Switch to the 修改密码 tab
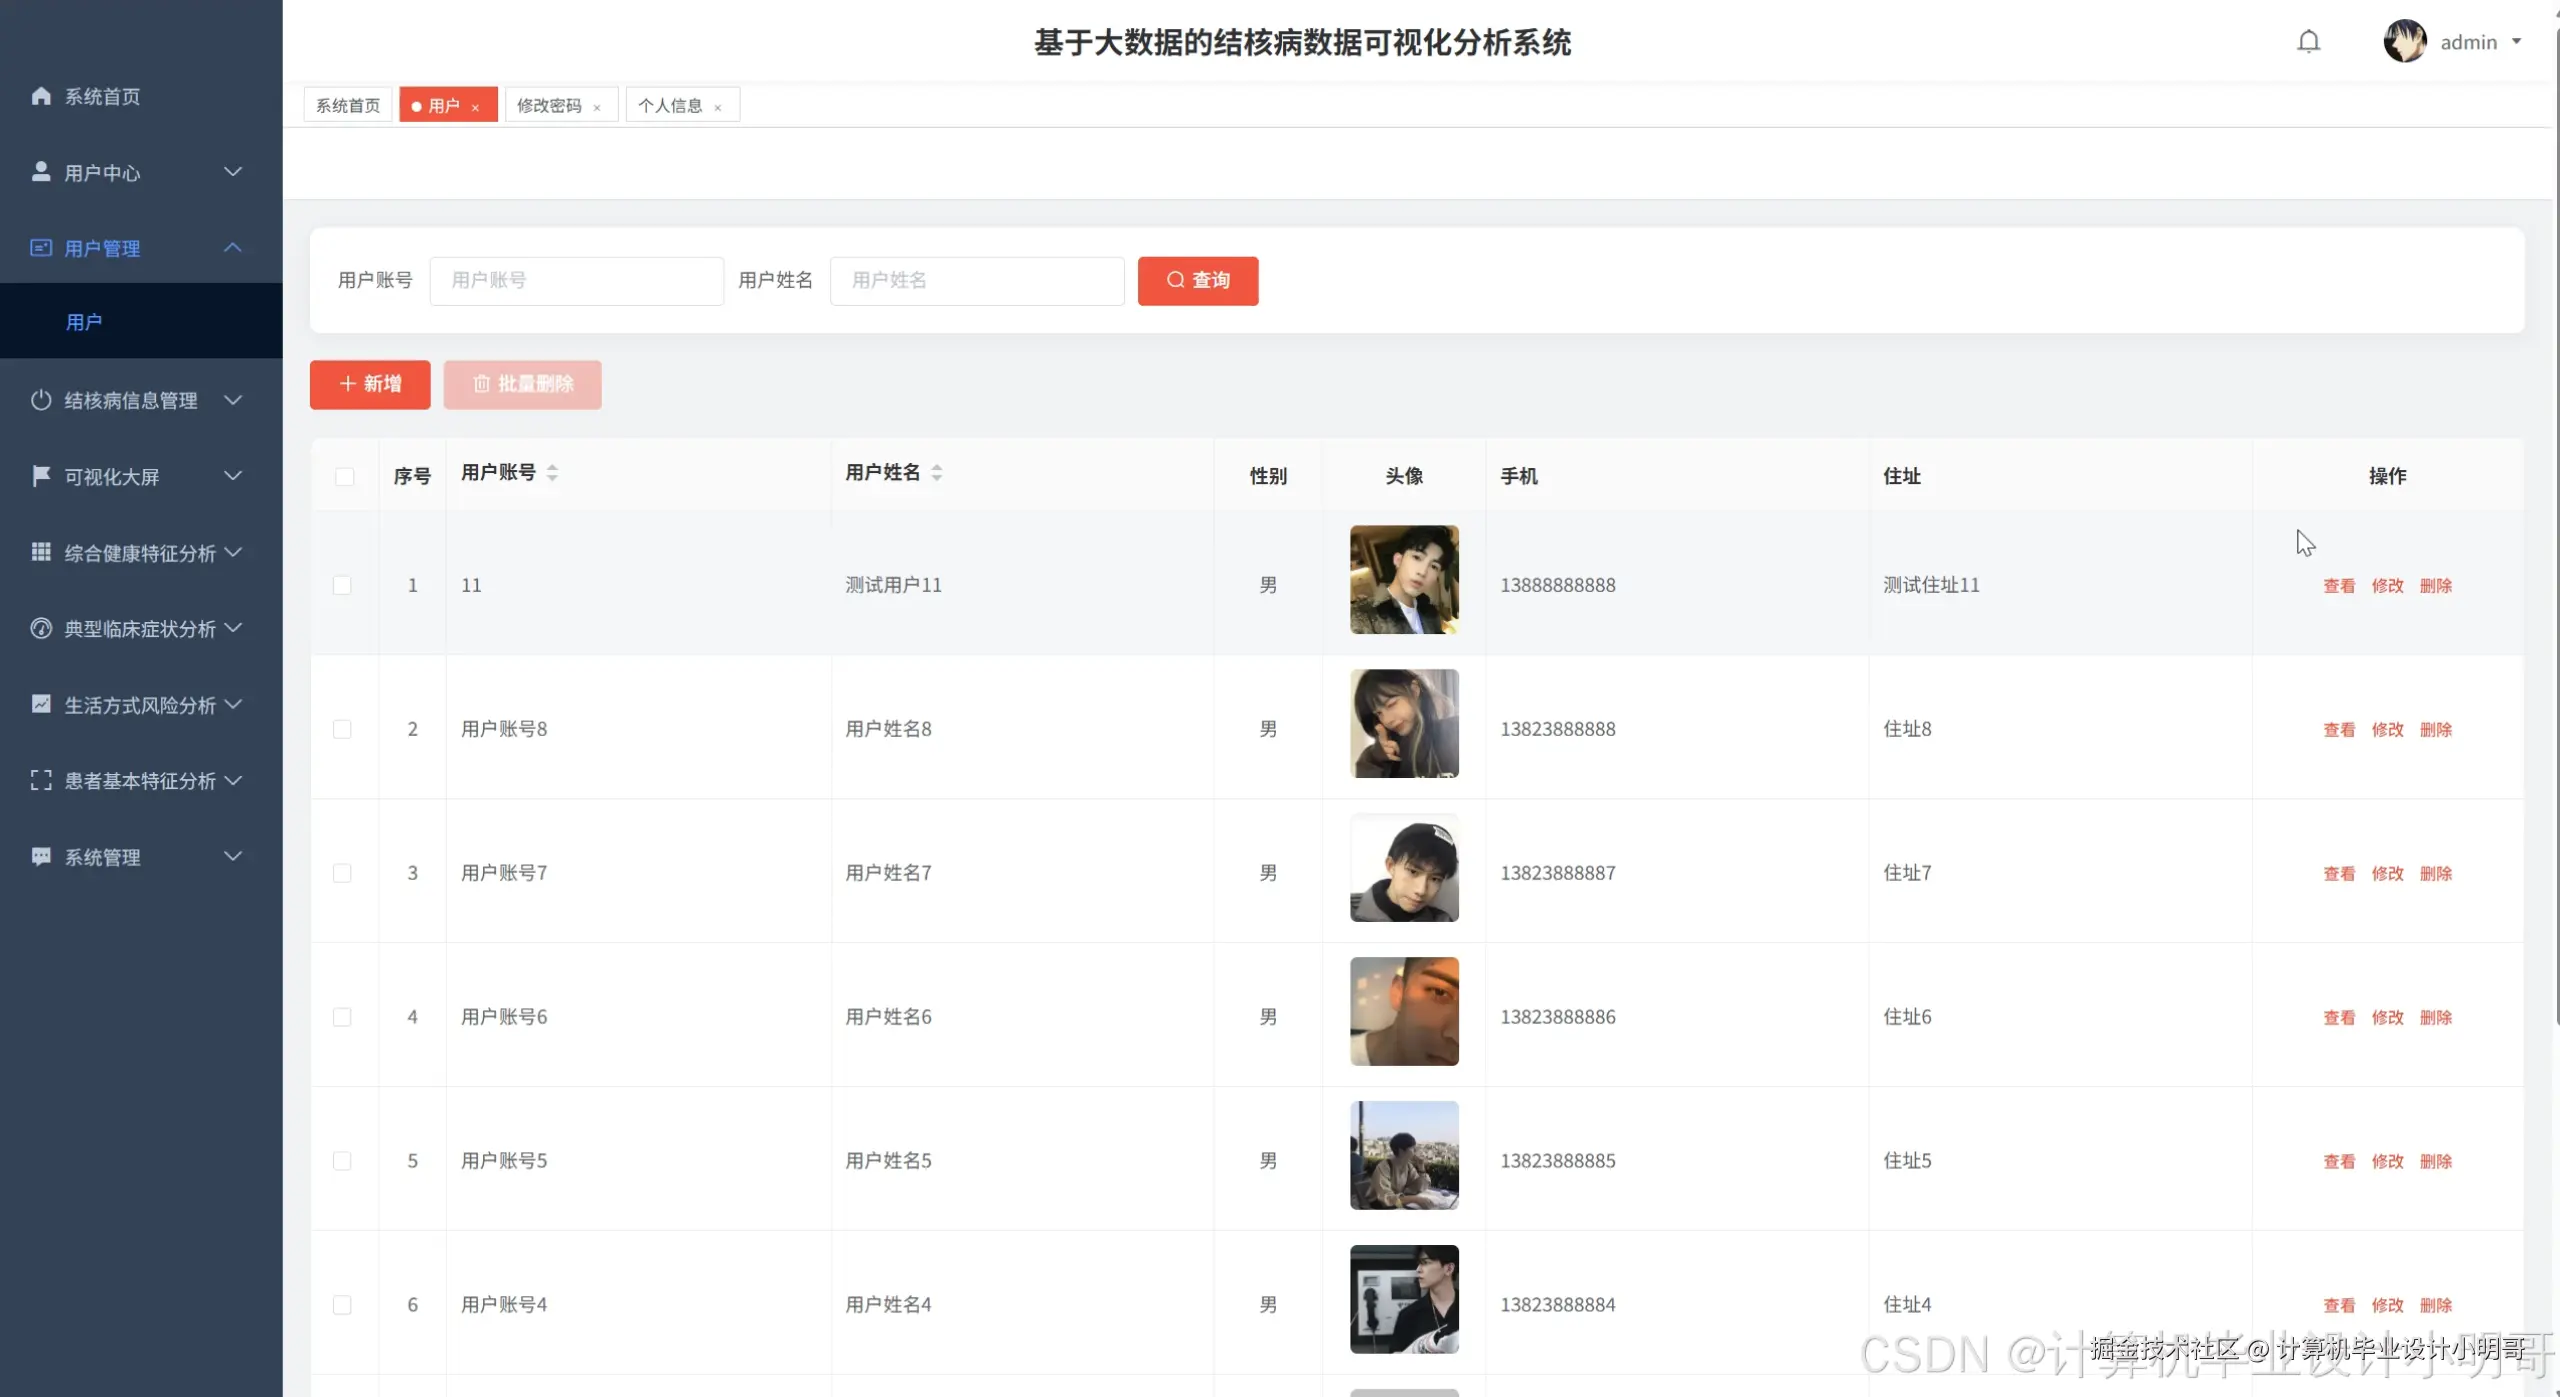 549,106
